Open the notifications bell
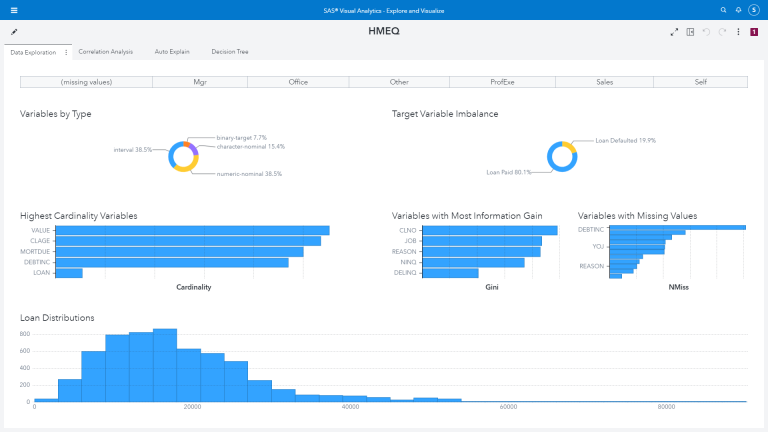Viewport: 768px width, 432px height. (737, 10)
